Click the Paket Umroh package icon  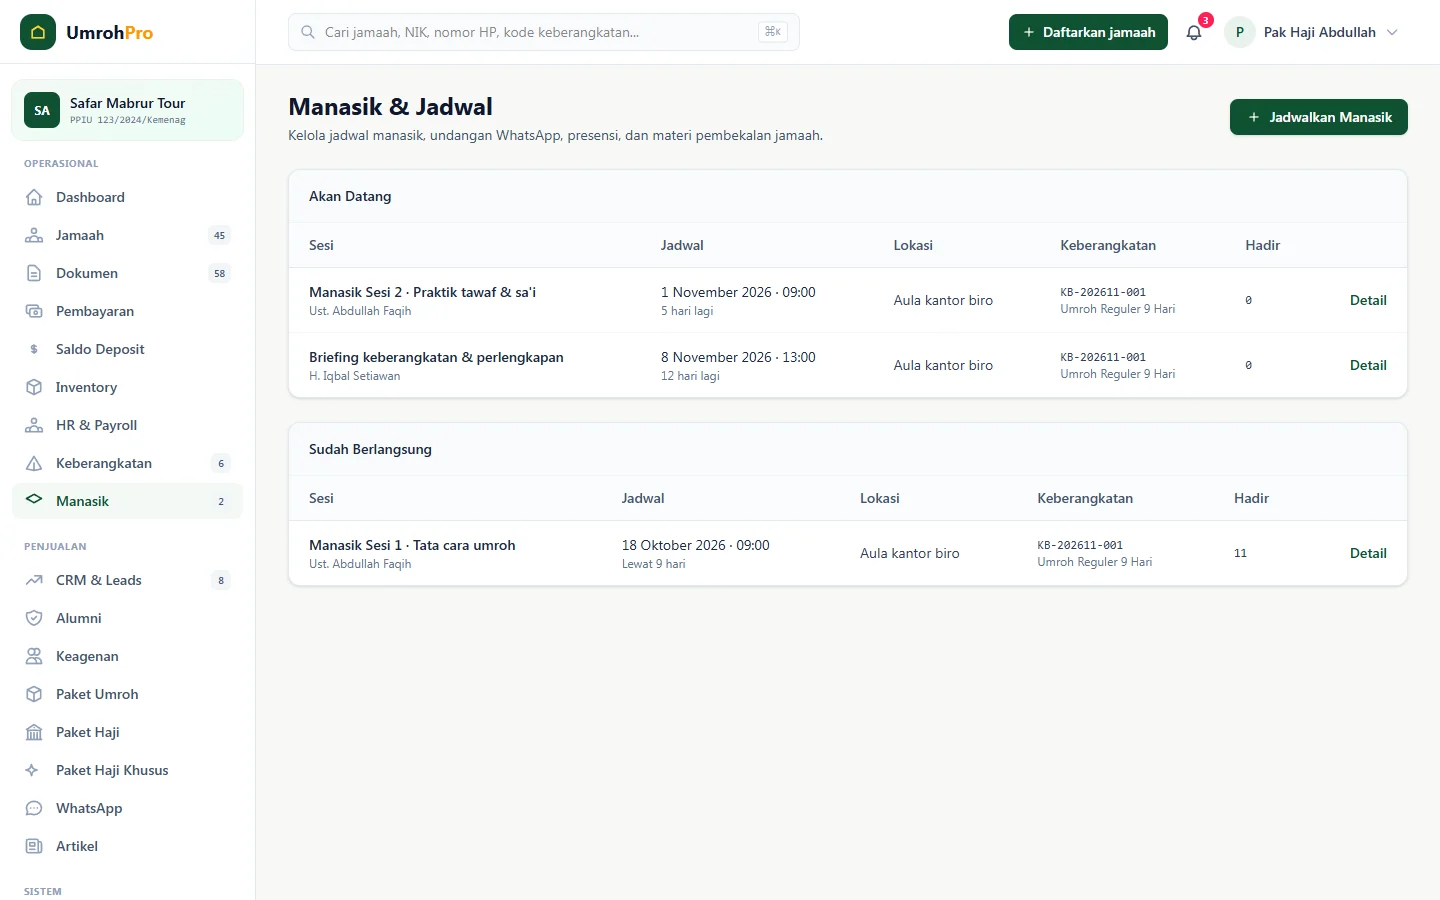(34, 694)
